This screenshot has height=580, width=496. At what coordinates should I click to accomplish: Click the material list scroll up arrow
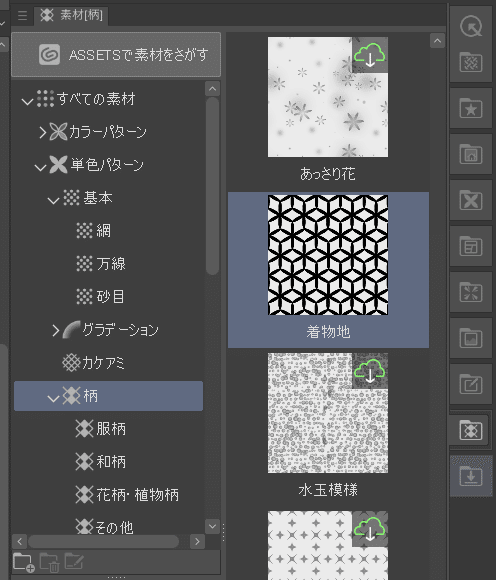click(437, 41)
